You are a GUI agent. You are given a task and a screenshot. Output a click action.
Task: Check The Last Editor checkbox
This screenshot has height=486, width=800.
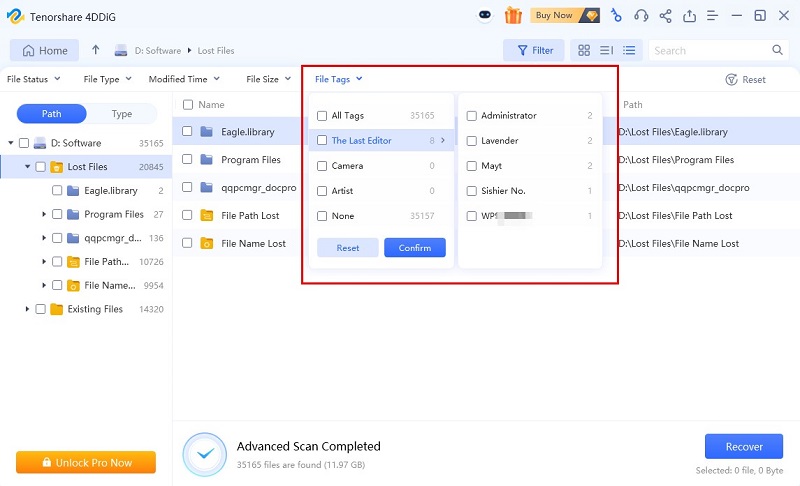pyautogui.click(x=322, y=140)
